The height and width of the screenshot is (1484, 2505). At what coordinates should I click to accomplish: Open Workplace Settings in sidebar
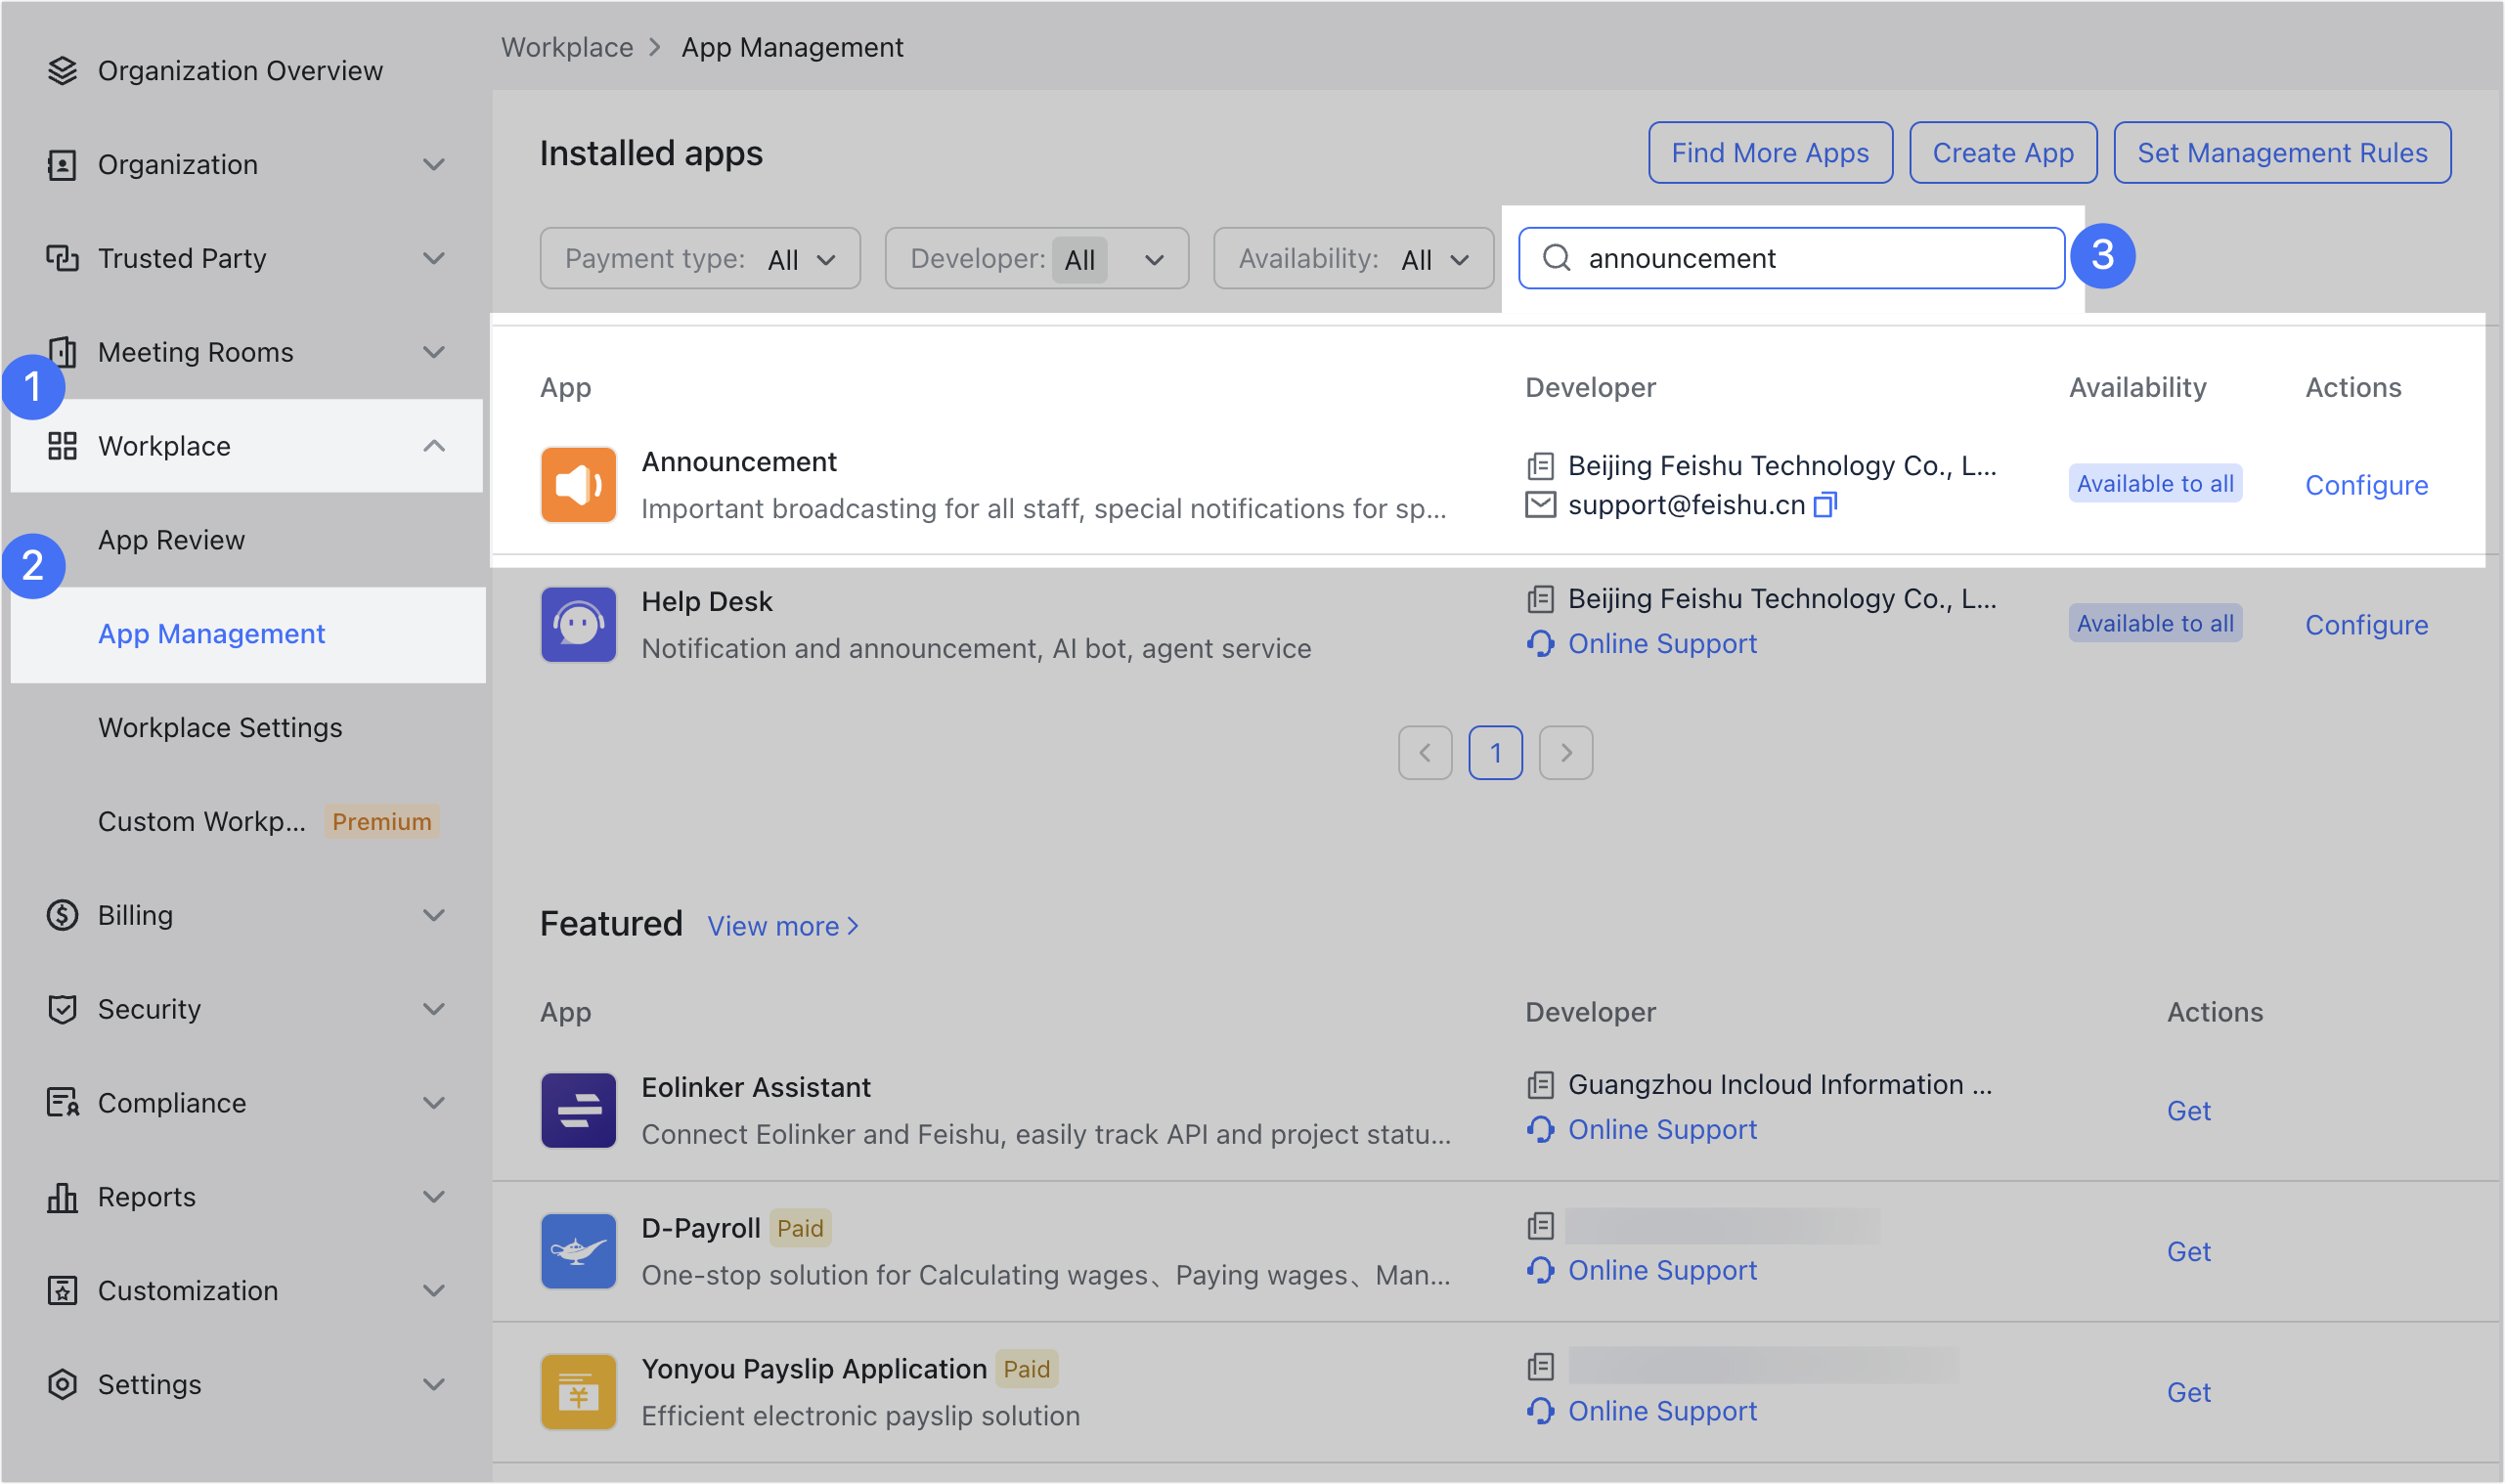220,728
